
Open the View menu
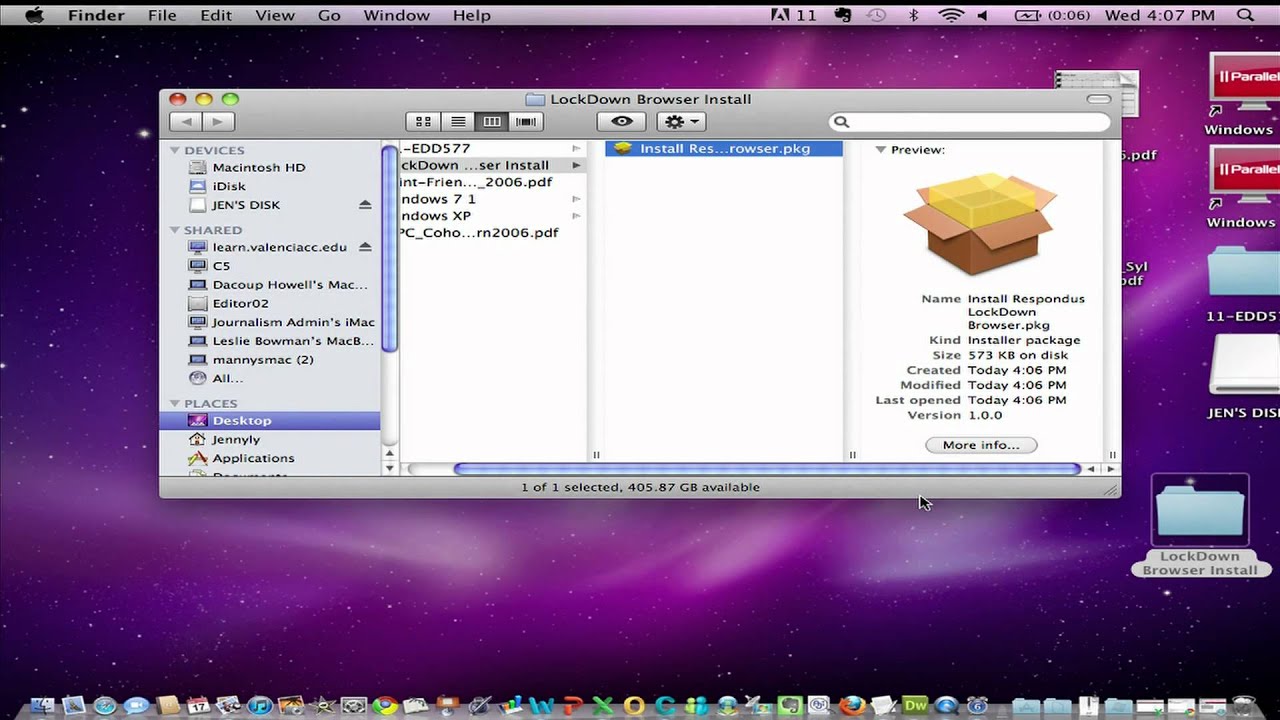[x=275, y=15]
